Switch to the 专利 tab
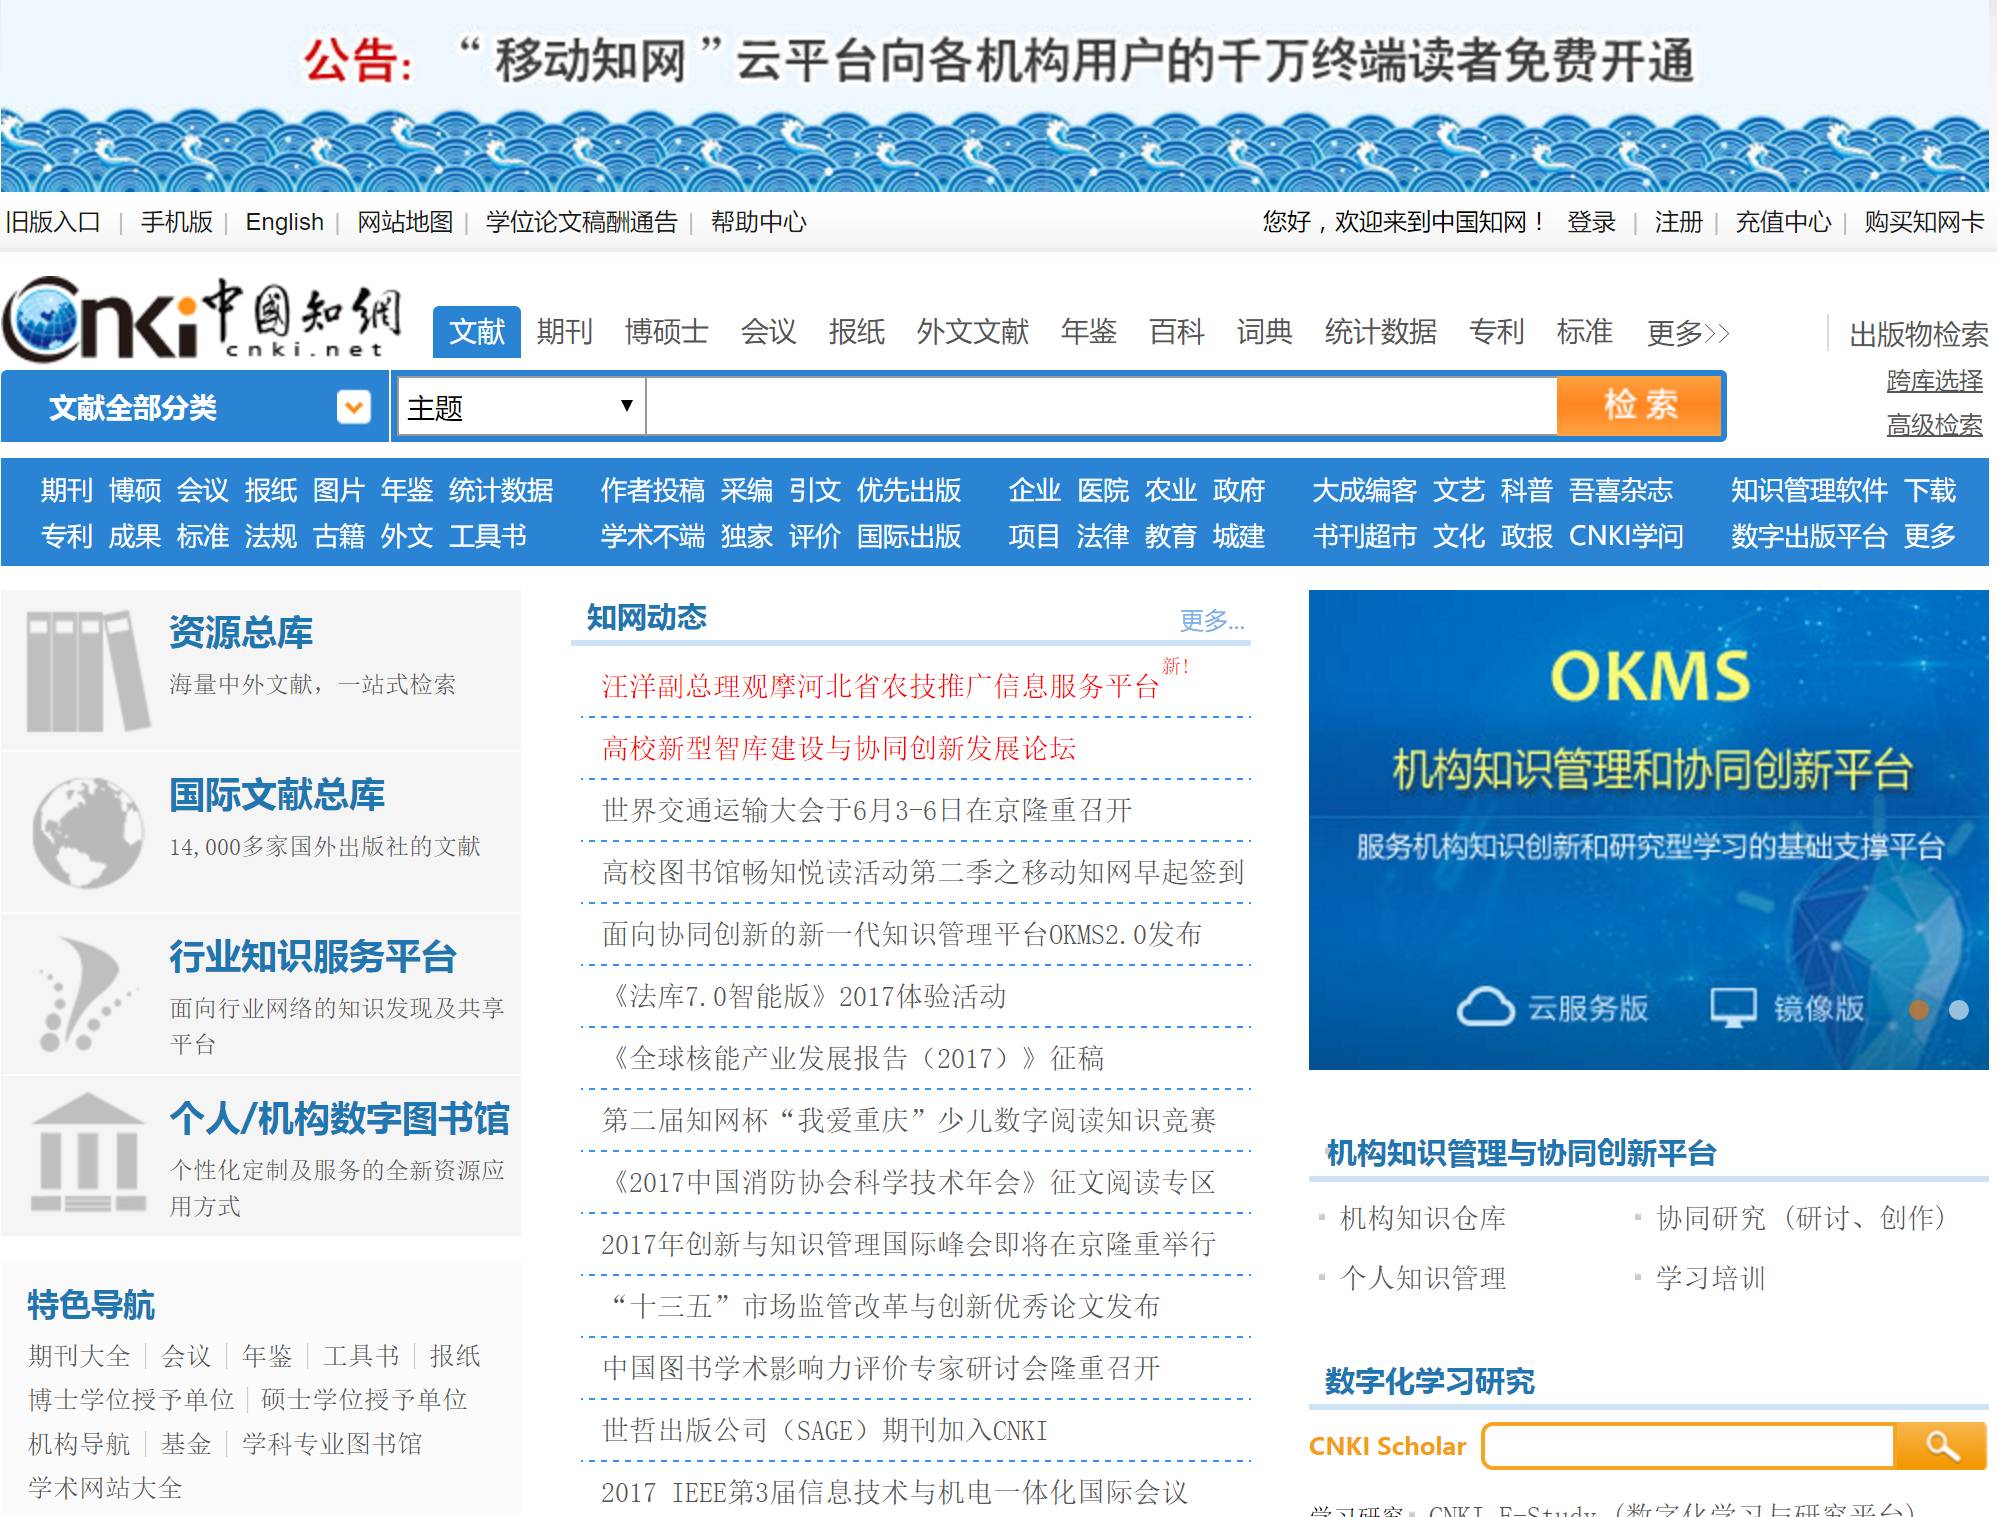1997x1517 pixels. pos(1497,332)
